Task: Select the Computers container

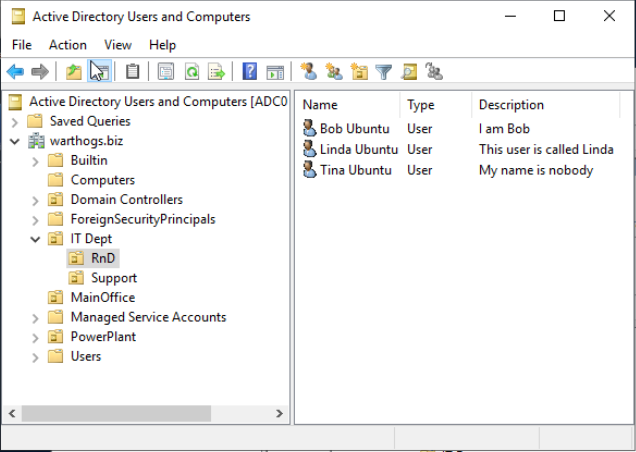Action: [103, 180]
